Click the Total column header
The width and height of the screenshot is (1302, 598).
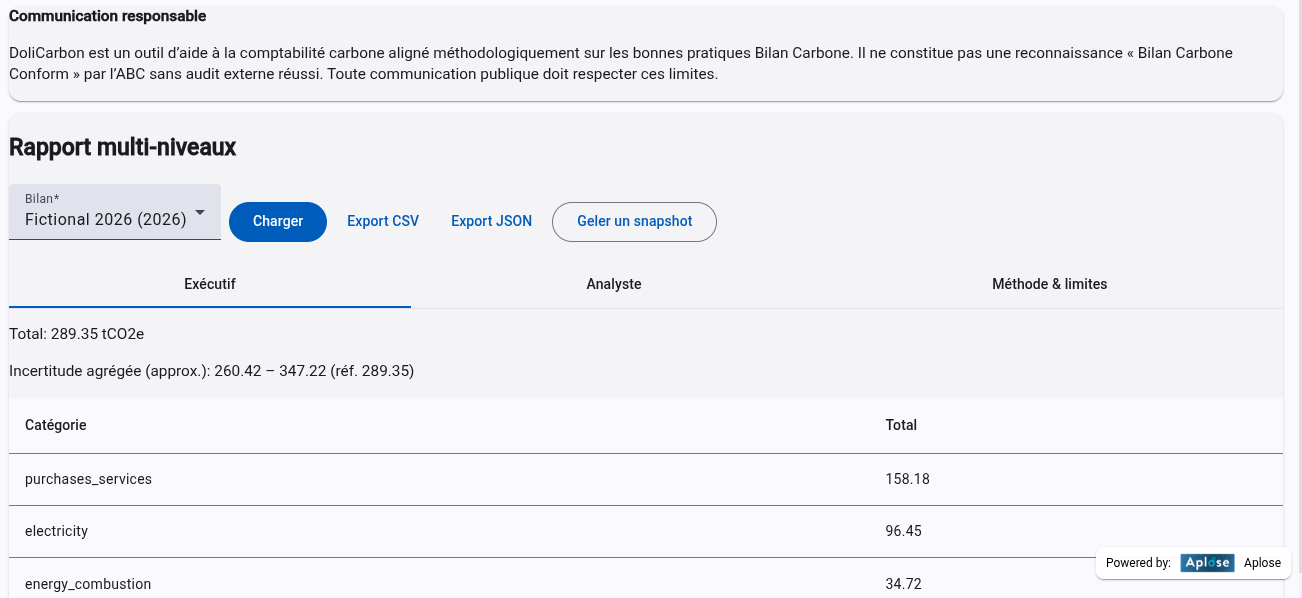(x=901, y=425)
